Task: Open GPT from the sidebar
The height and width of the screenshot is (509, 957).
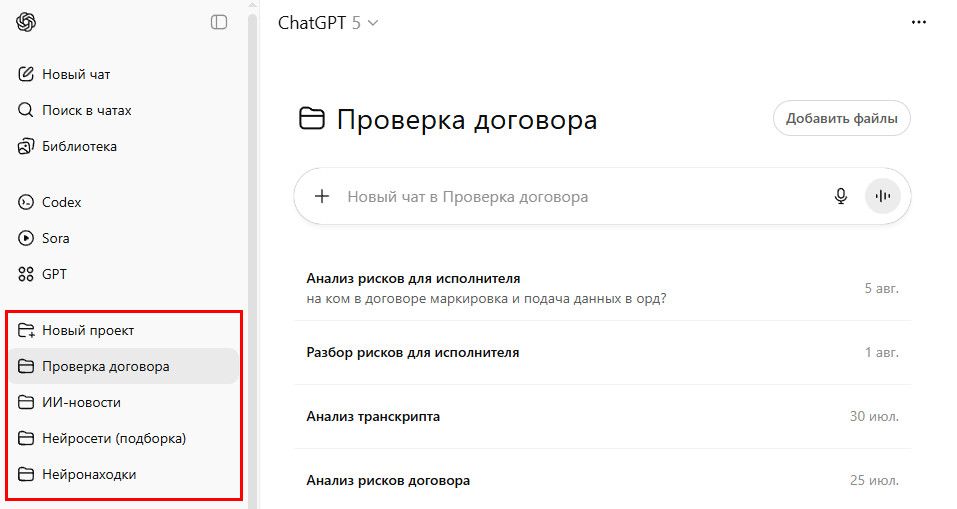Action: coord(122,274)
